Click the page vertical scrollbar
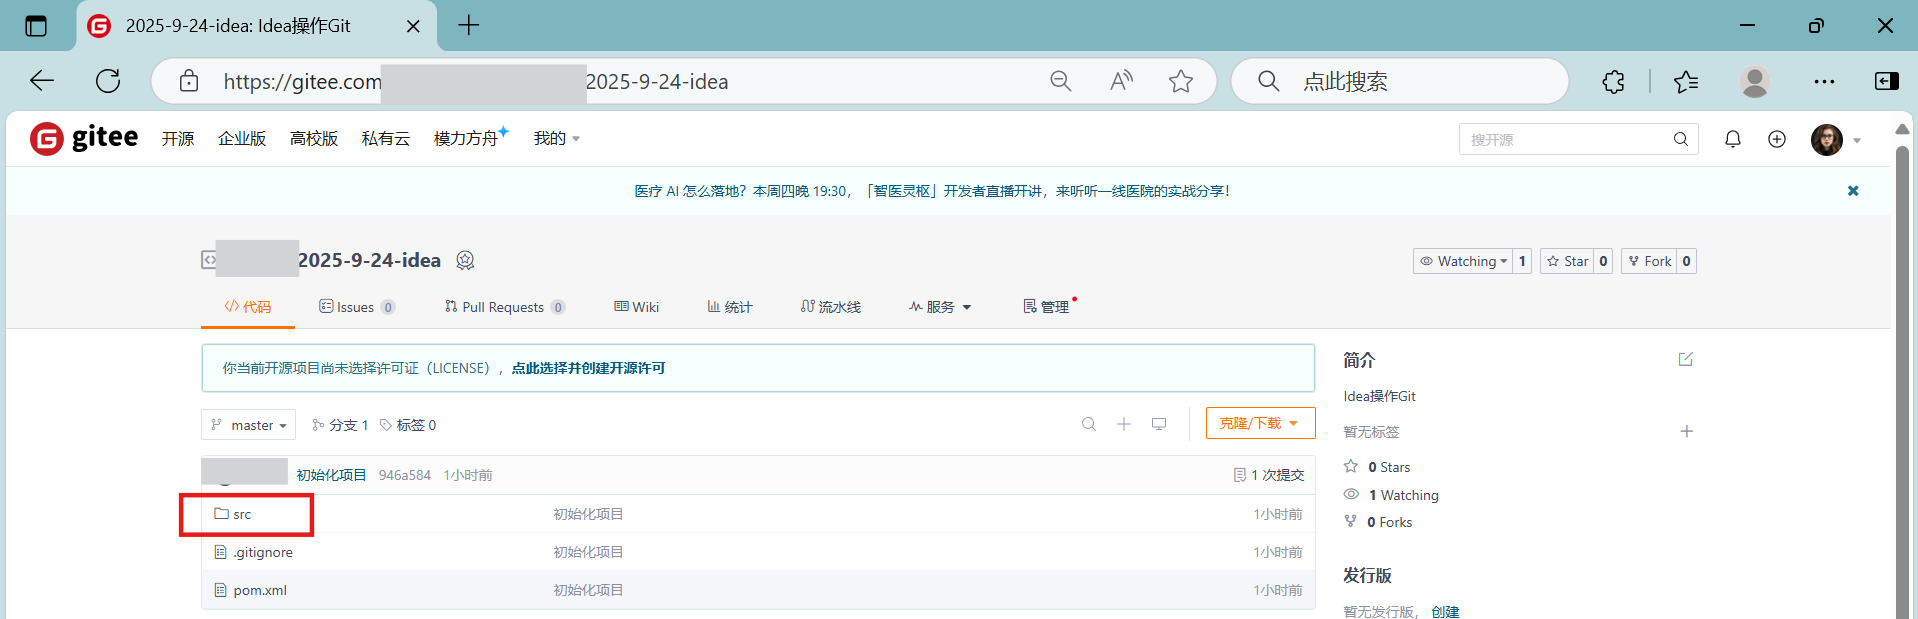 (1902, 380)
